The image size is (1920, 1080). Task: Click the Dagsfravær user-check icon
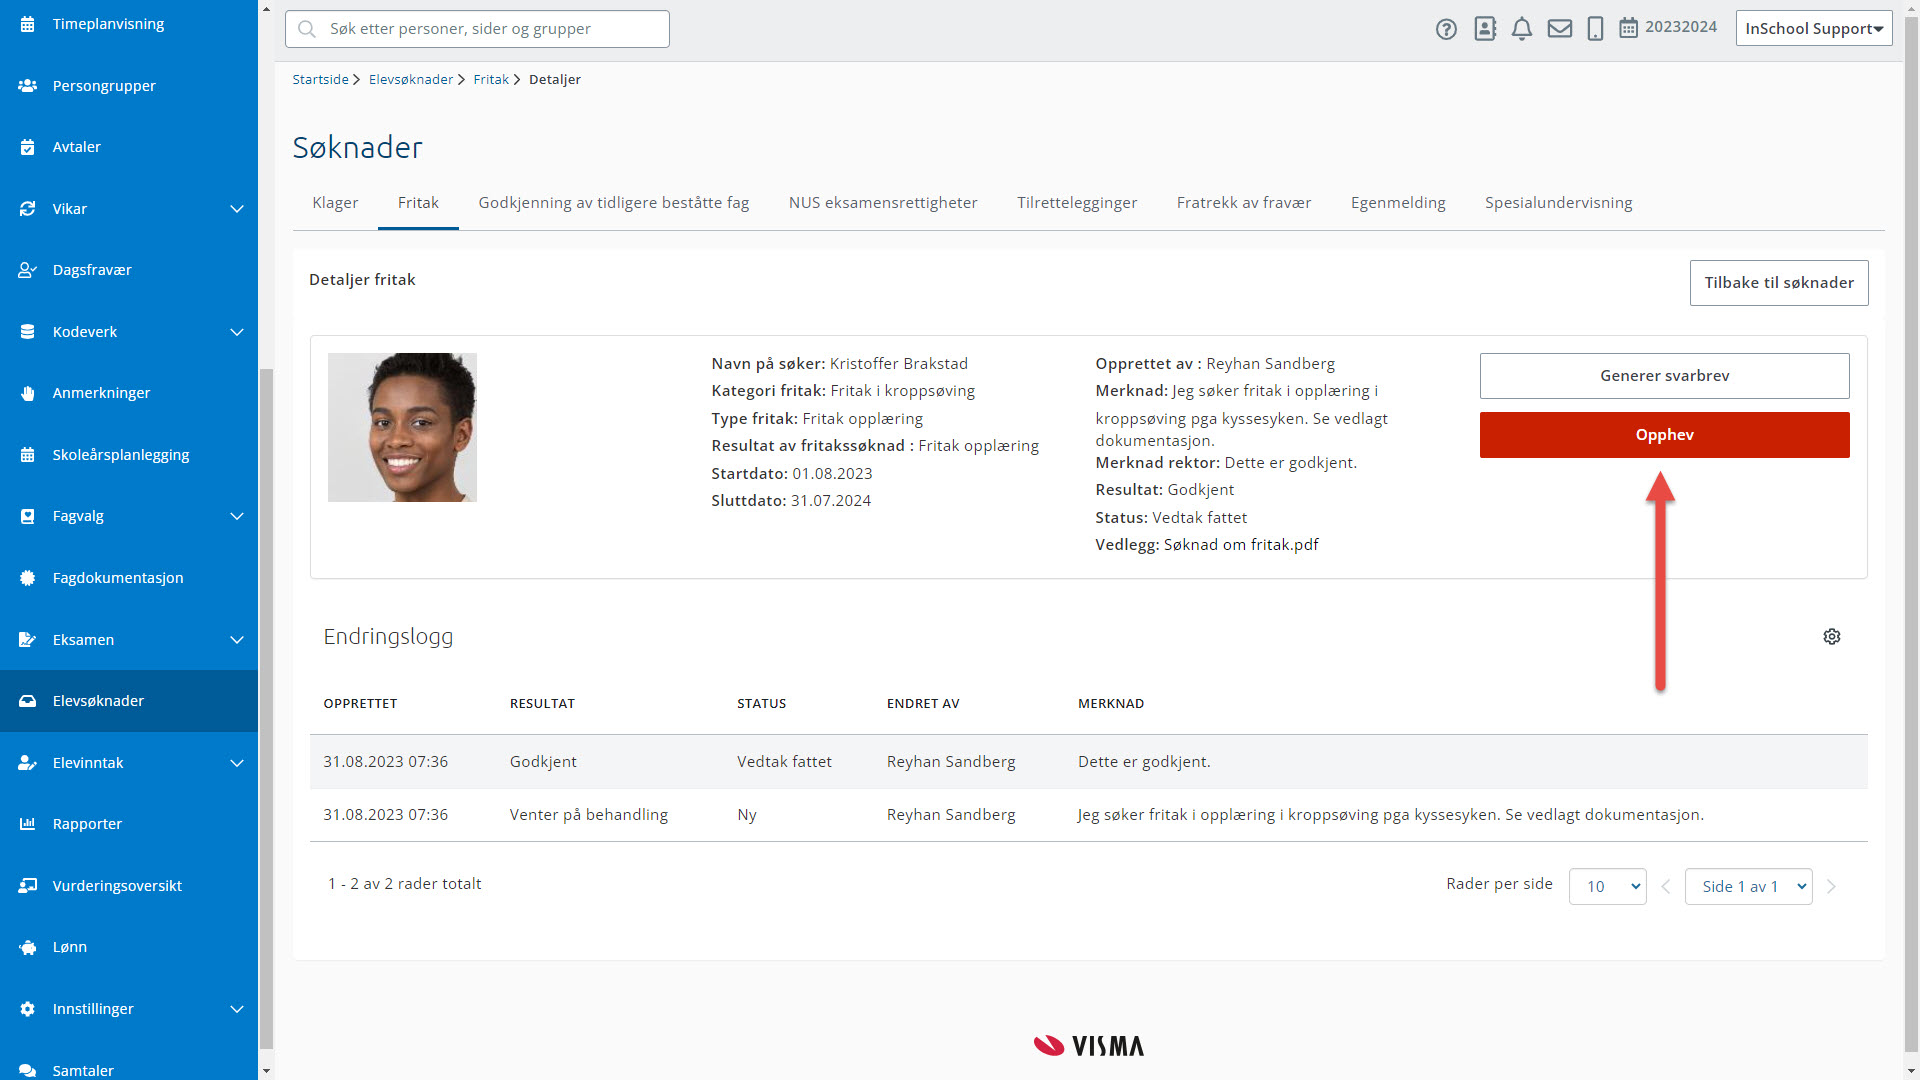click(x=28, y=270)
